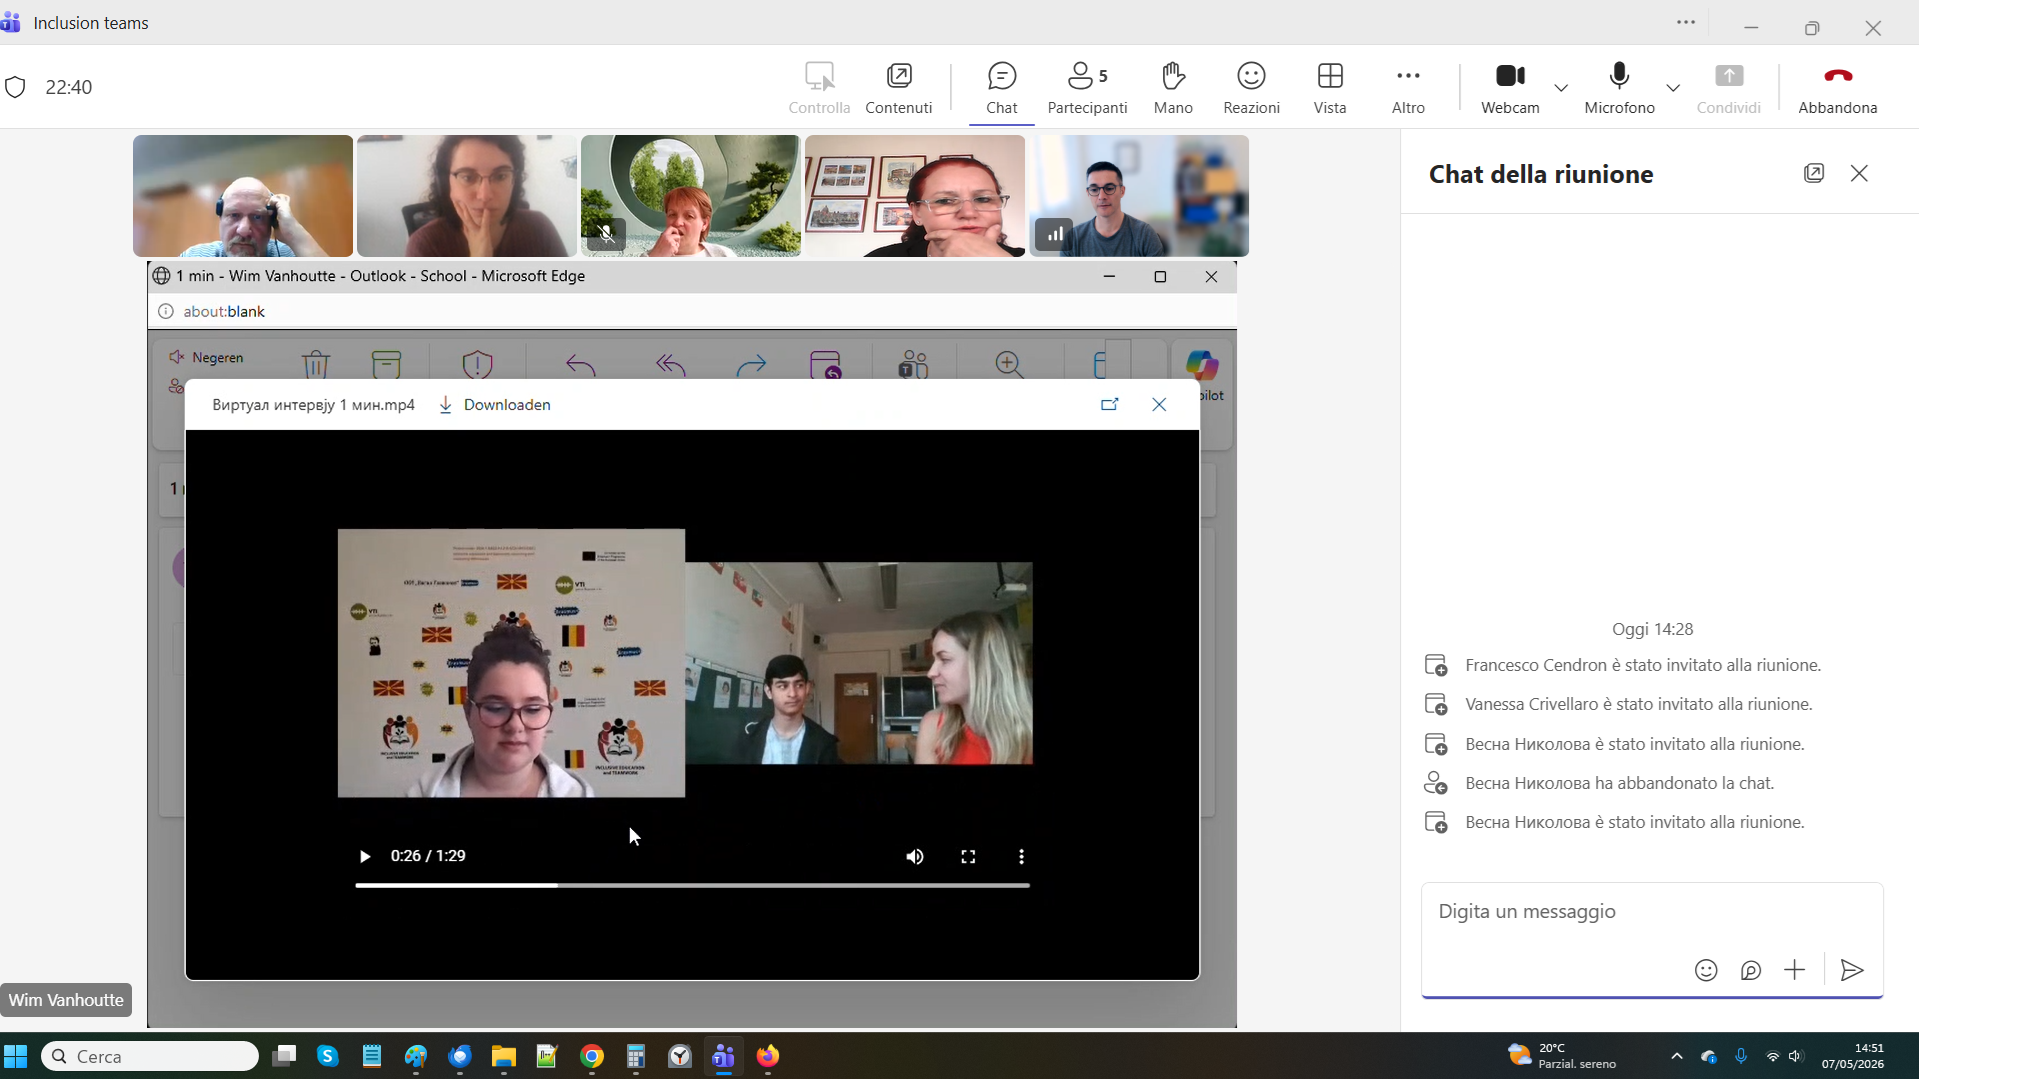The image size is (2034, 1084).
Task: Mute or unmute the Microfono
Action: (x=1619, y=88)
